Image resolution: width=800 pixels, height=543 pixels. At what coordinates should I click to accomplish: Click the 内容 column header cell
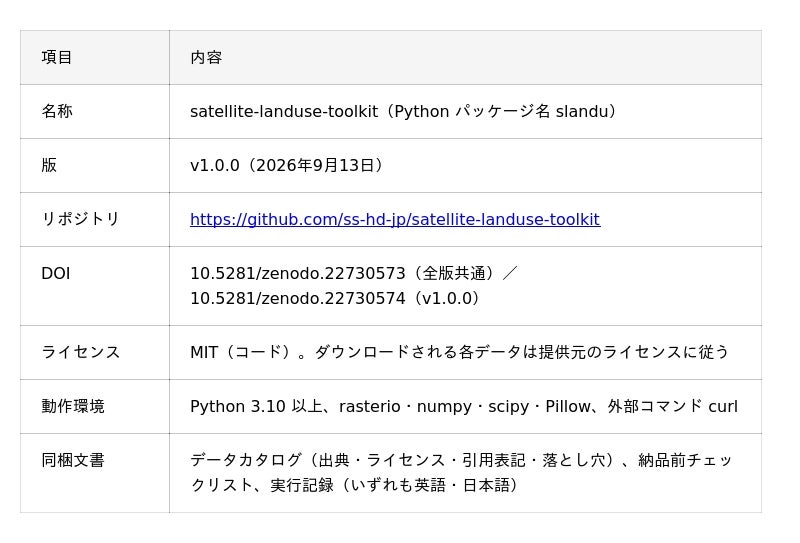click(465, 57)
